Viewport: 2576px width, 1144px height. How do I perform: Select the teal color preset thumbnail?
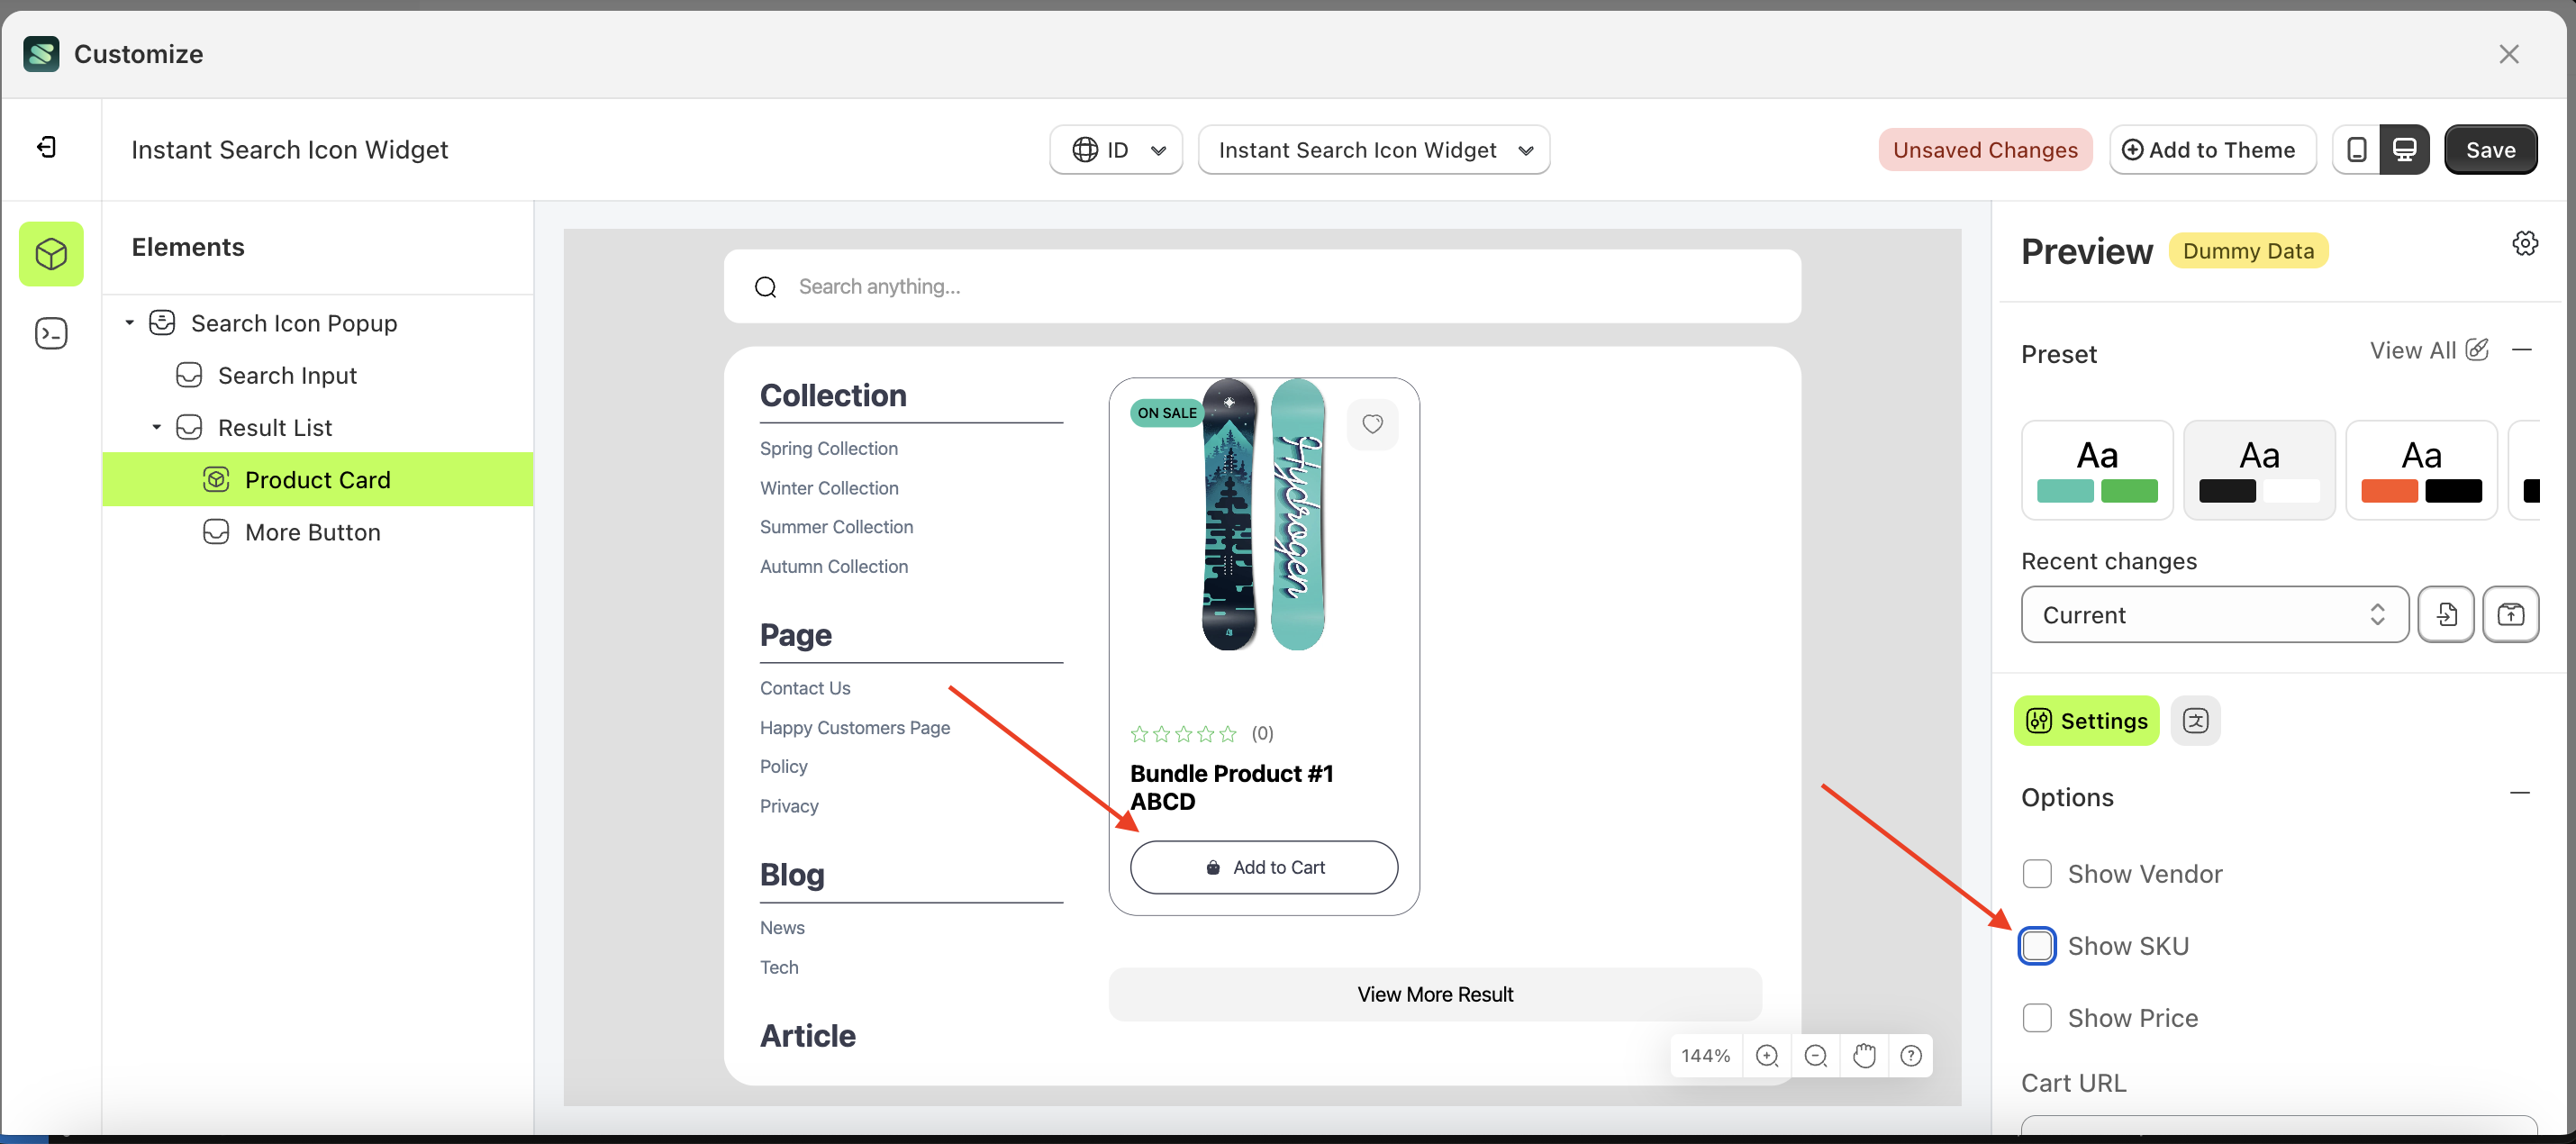[x=2097, y=469]
